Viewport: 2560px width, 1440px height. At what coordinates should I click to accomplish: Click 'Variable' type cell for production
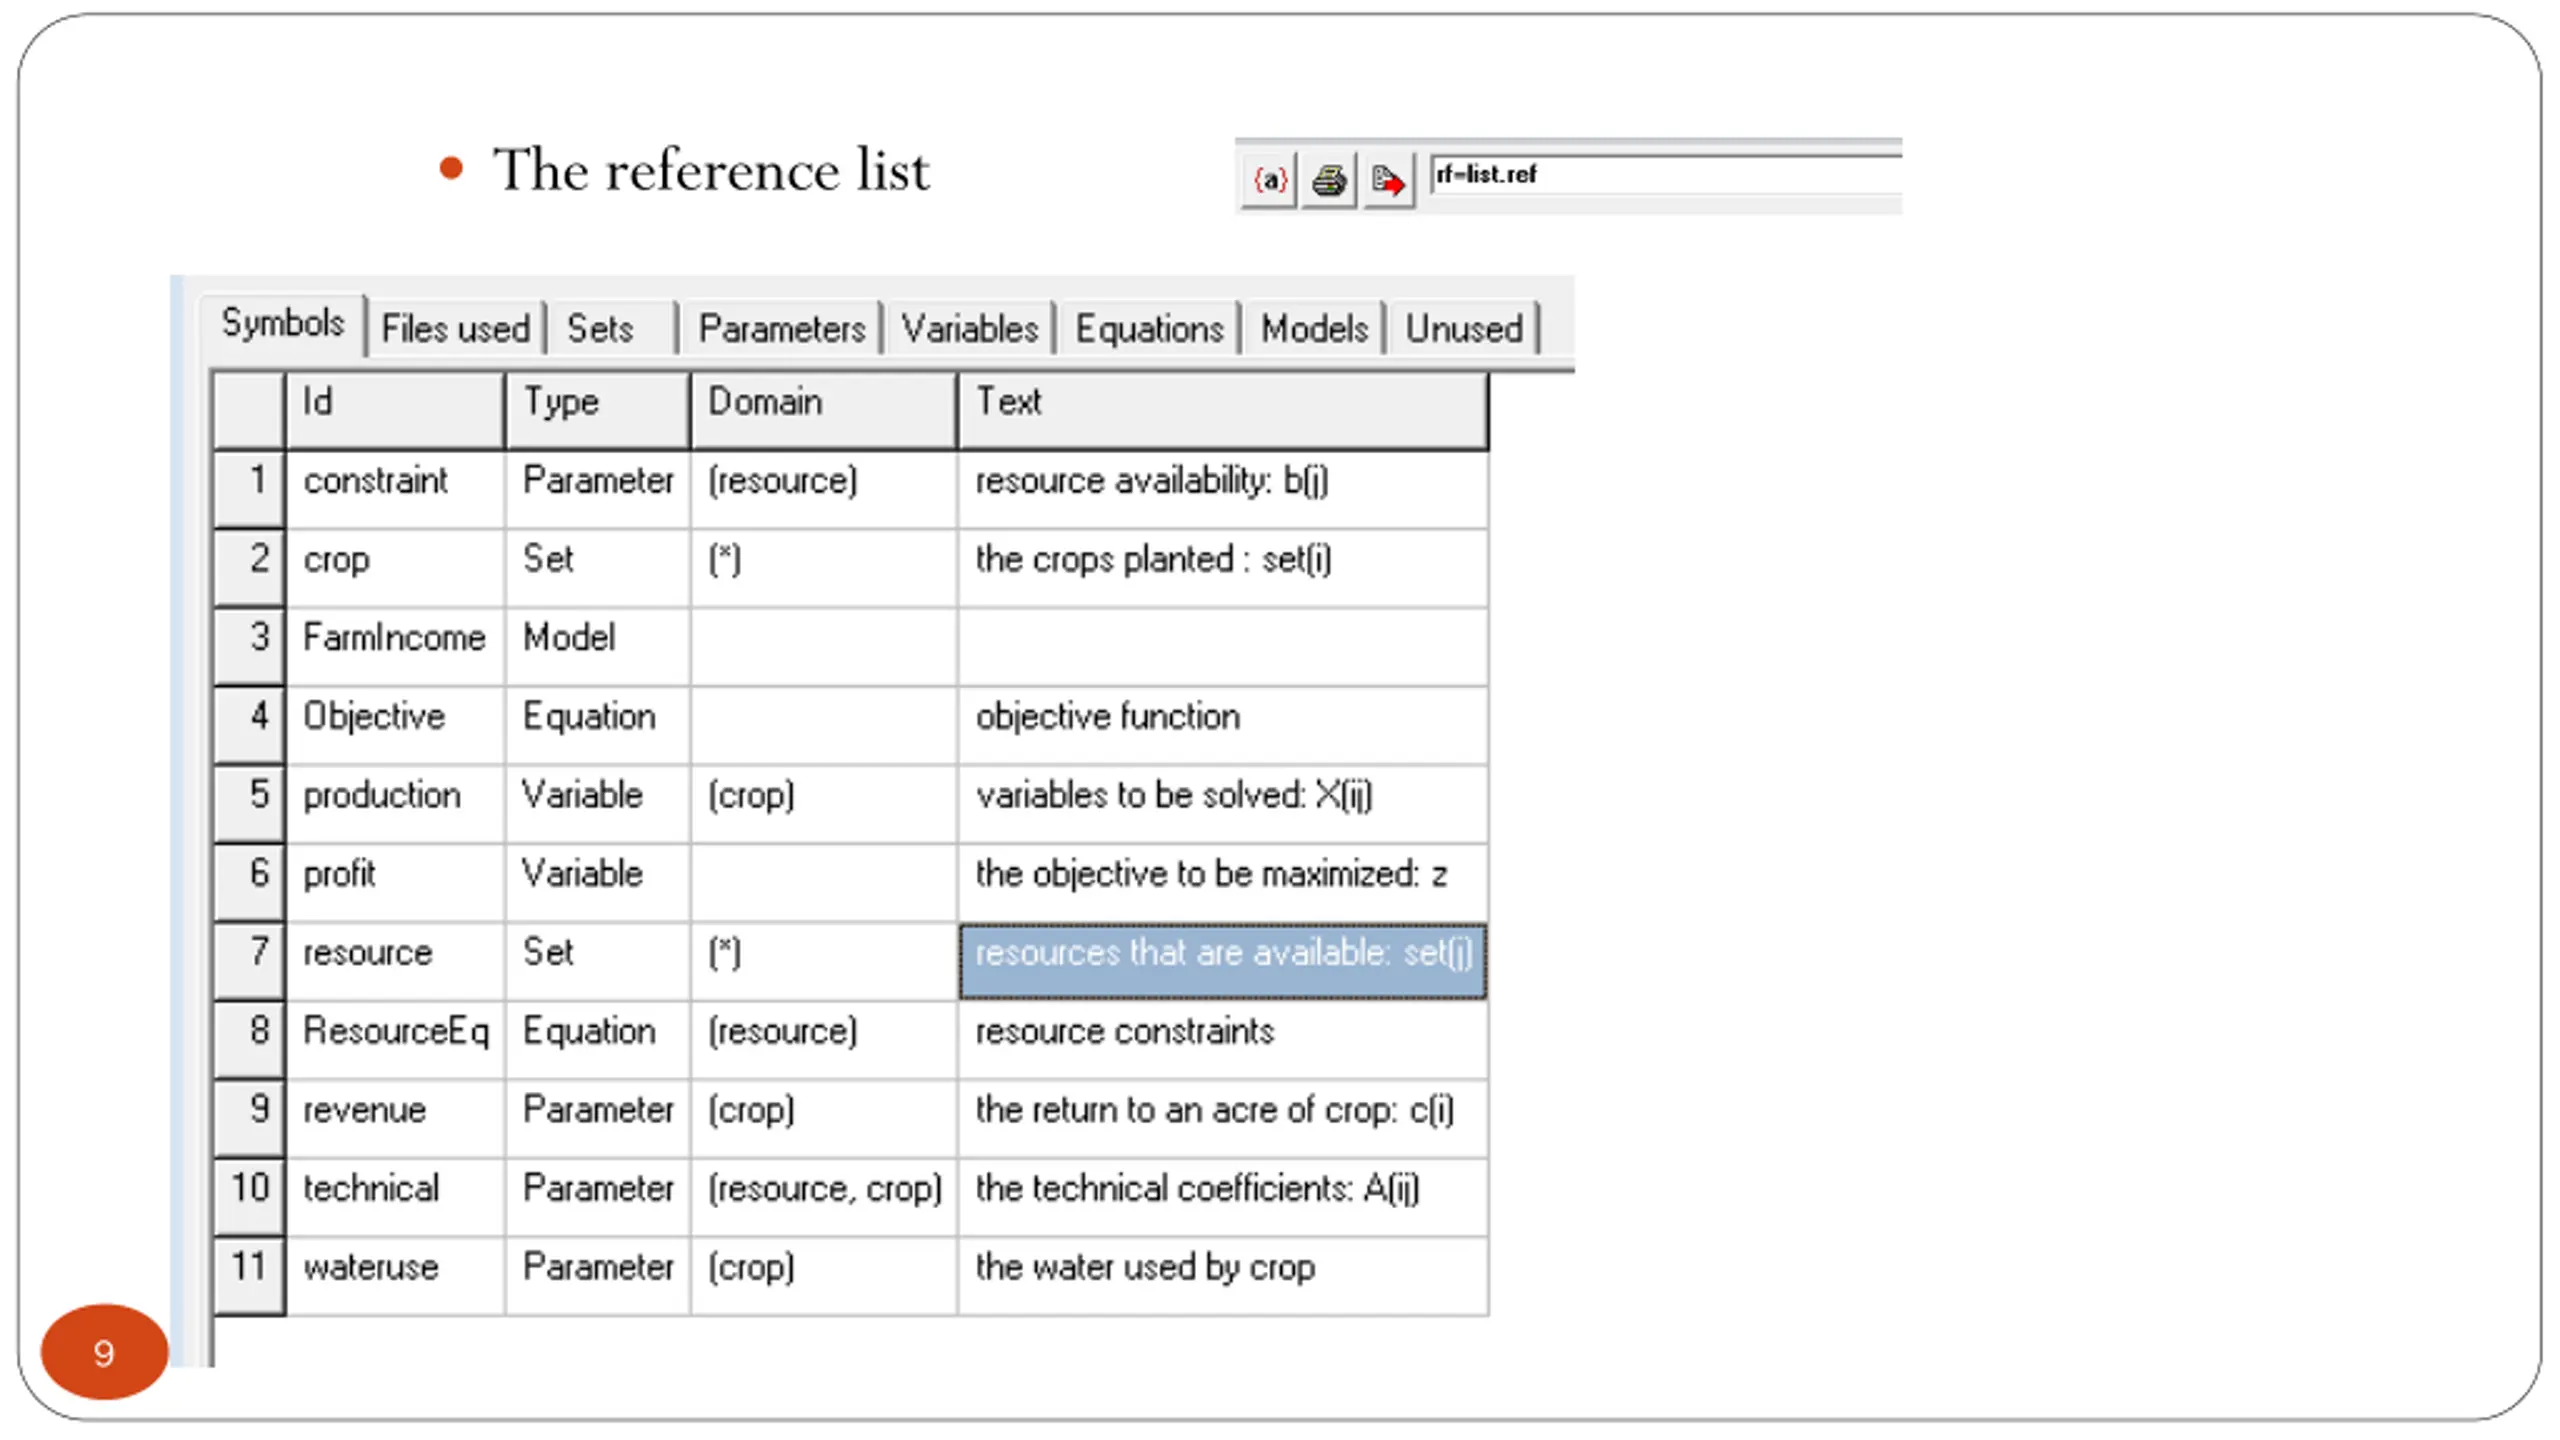pos(598,804)
